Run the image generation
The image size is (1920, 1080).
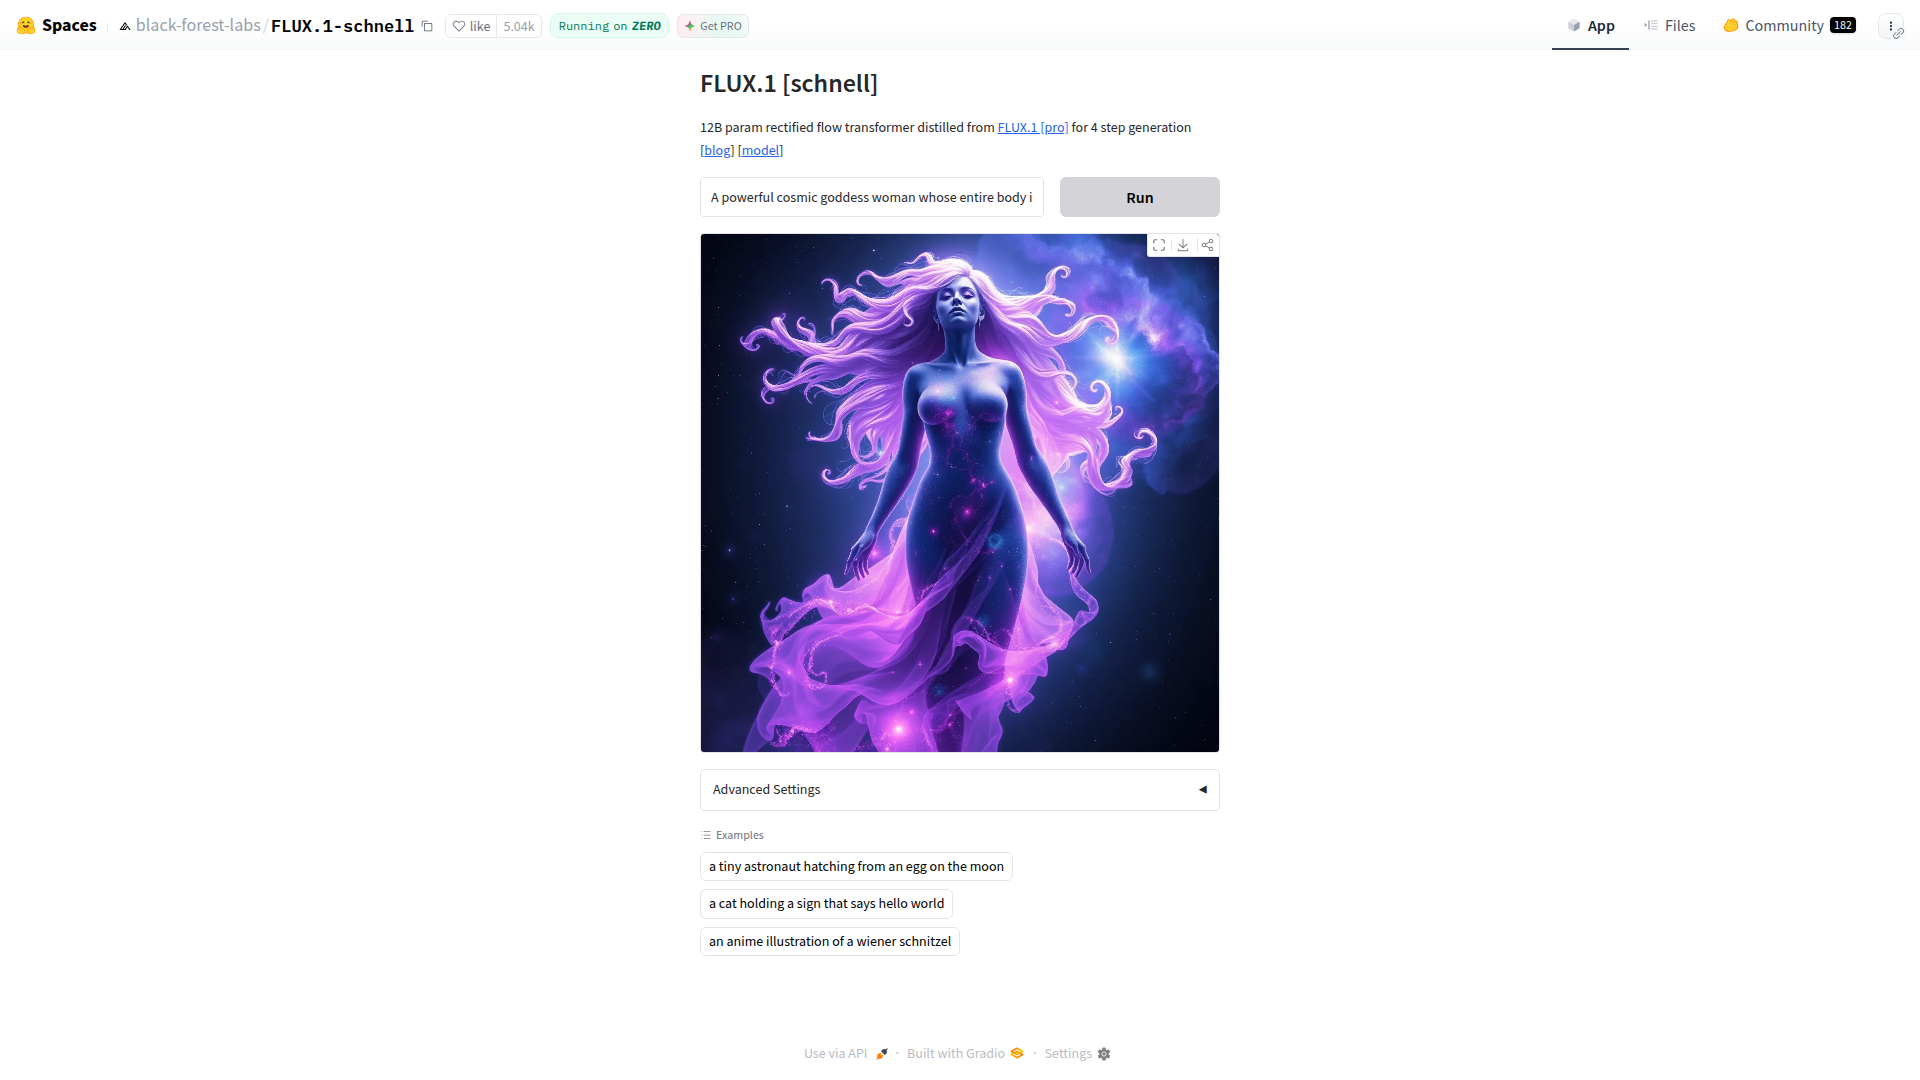(1140, 197)
